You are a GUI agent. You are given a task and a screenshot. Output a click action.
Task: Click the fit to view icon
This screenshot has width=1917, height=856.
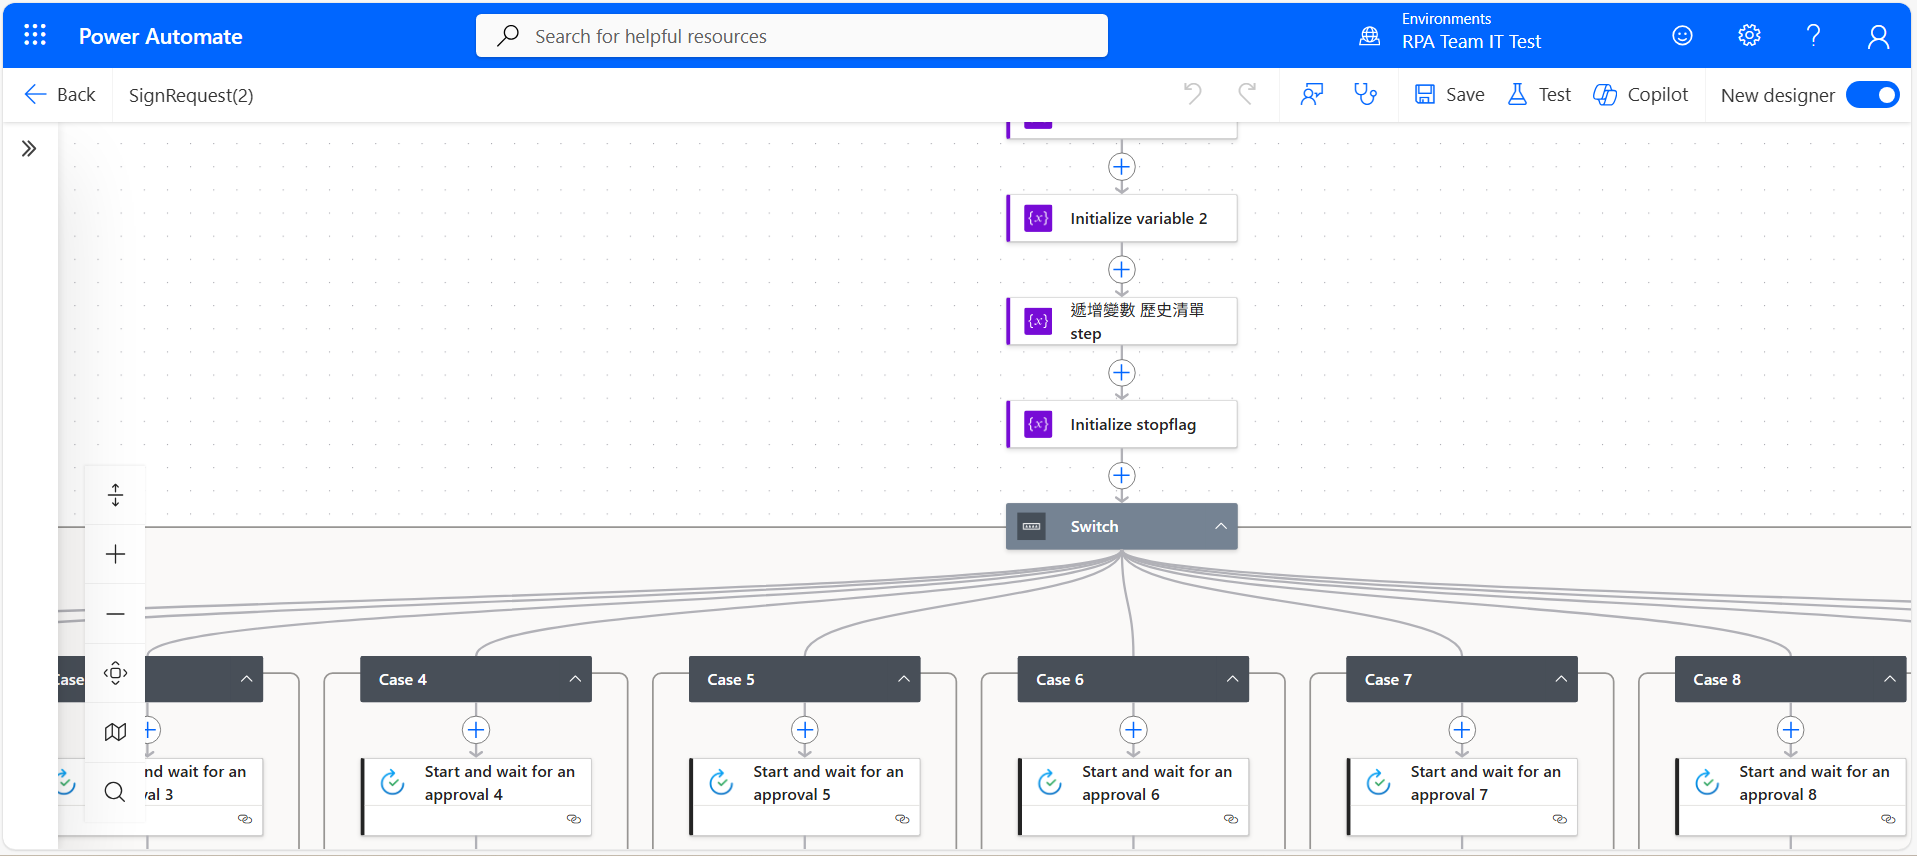click(x=116, y=673)
